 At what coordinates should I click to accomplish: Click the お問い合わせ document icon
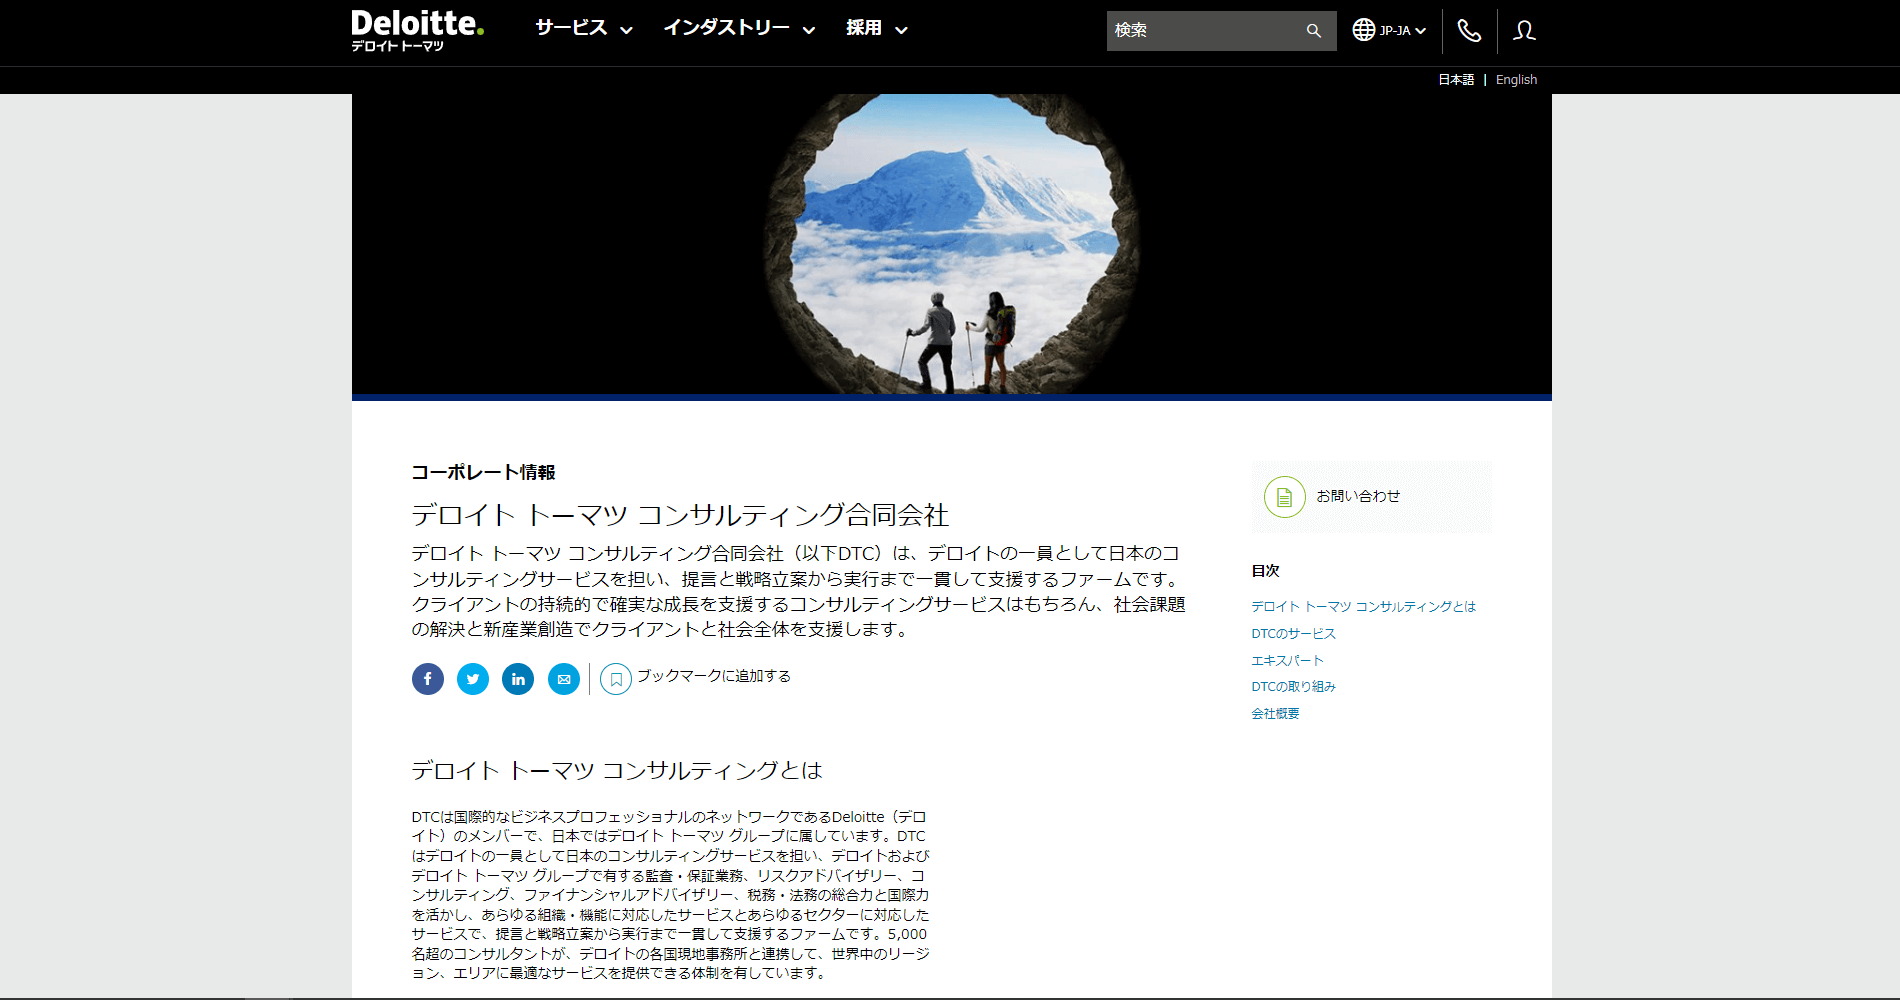[1285, 497]
